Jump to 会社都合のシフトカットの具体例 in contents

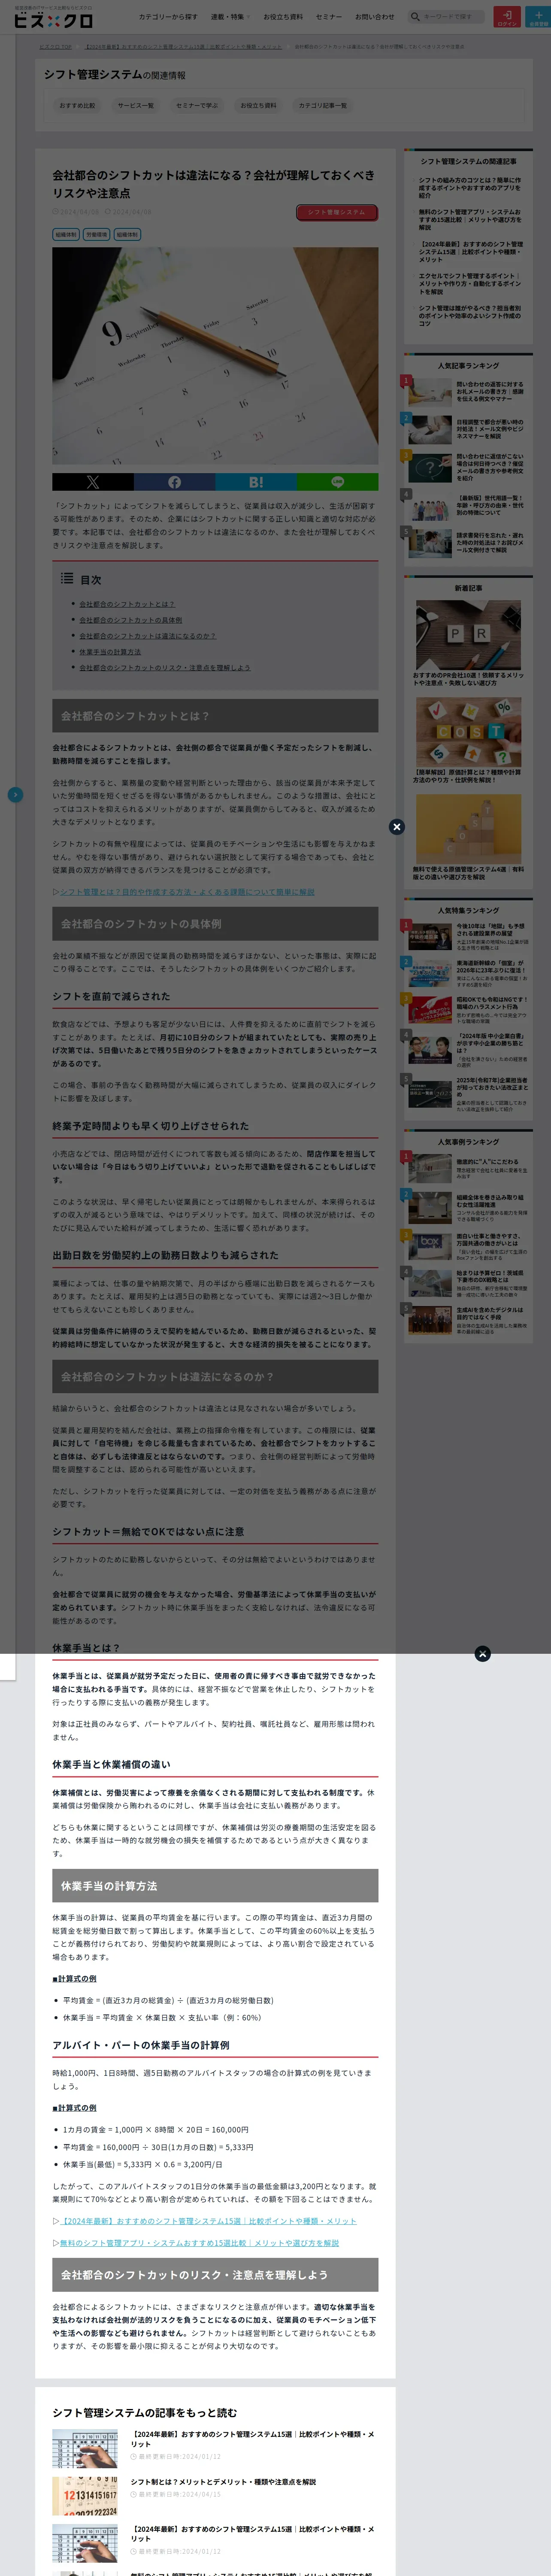pyautogui.click(x=131, y=620)
